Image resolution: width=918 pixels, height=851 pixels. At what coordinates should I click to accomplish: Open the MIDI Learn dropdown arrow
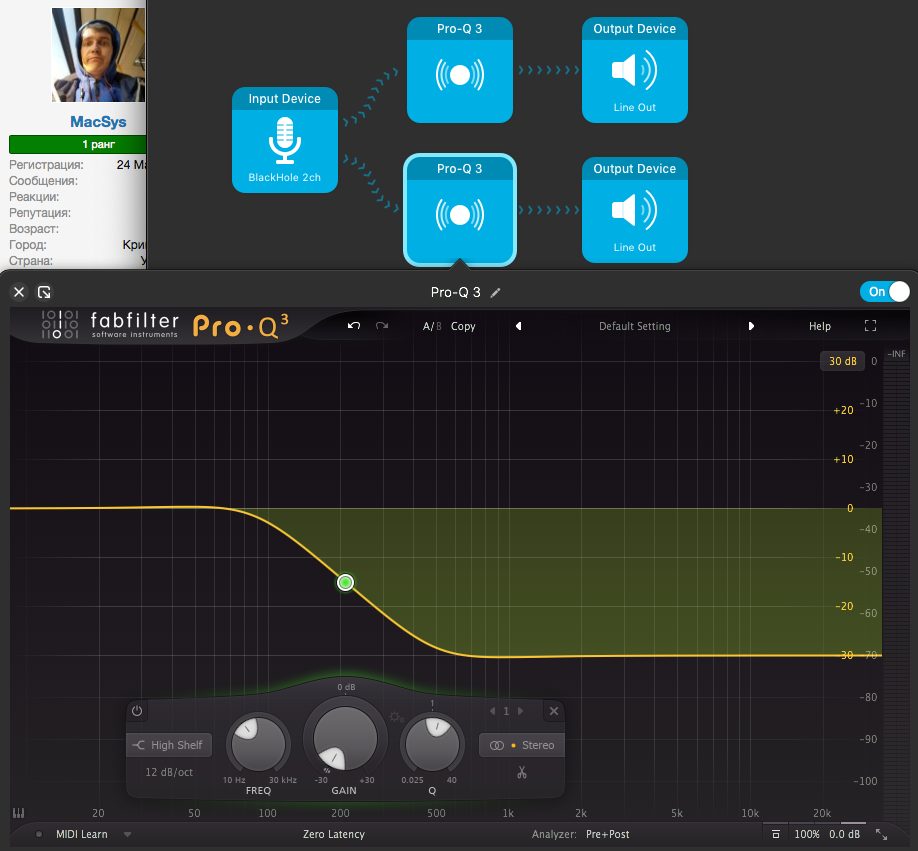coord(128,835)
